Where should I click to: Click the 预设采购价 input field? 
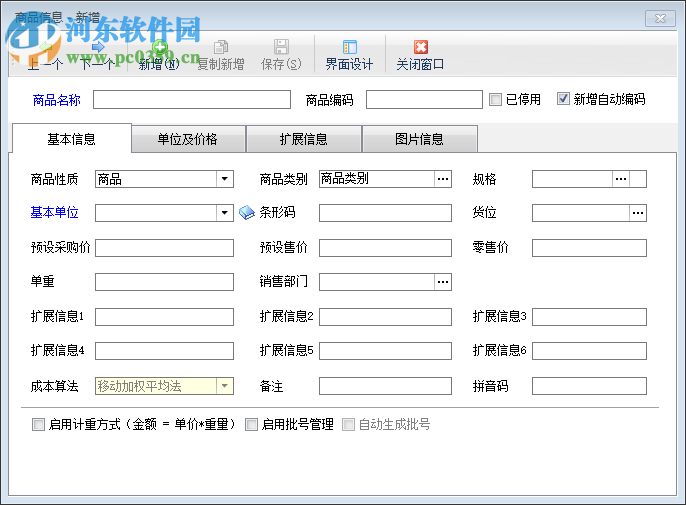(x=164, y=248)
